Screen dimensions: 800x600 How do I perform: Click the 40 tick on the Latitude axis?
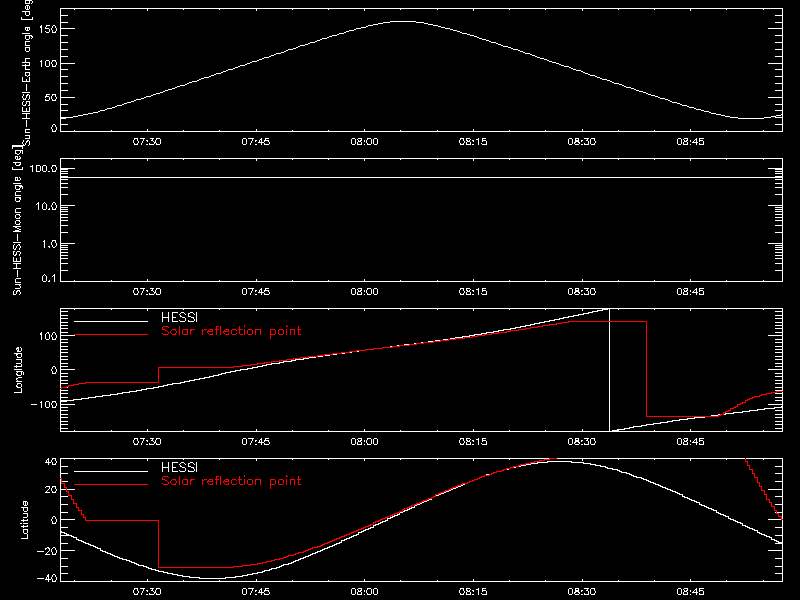pyautogui.click(x=51, y=462)
